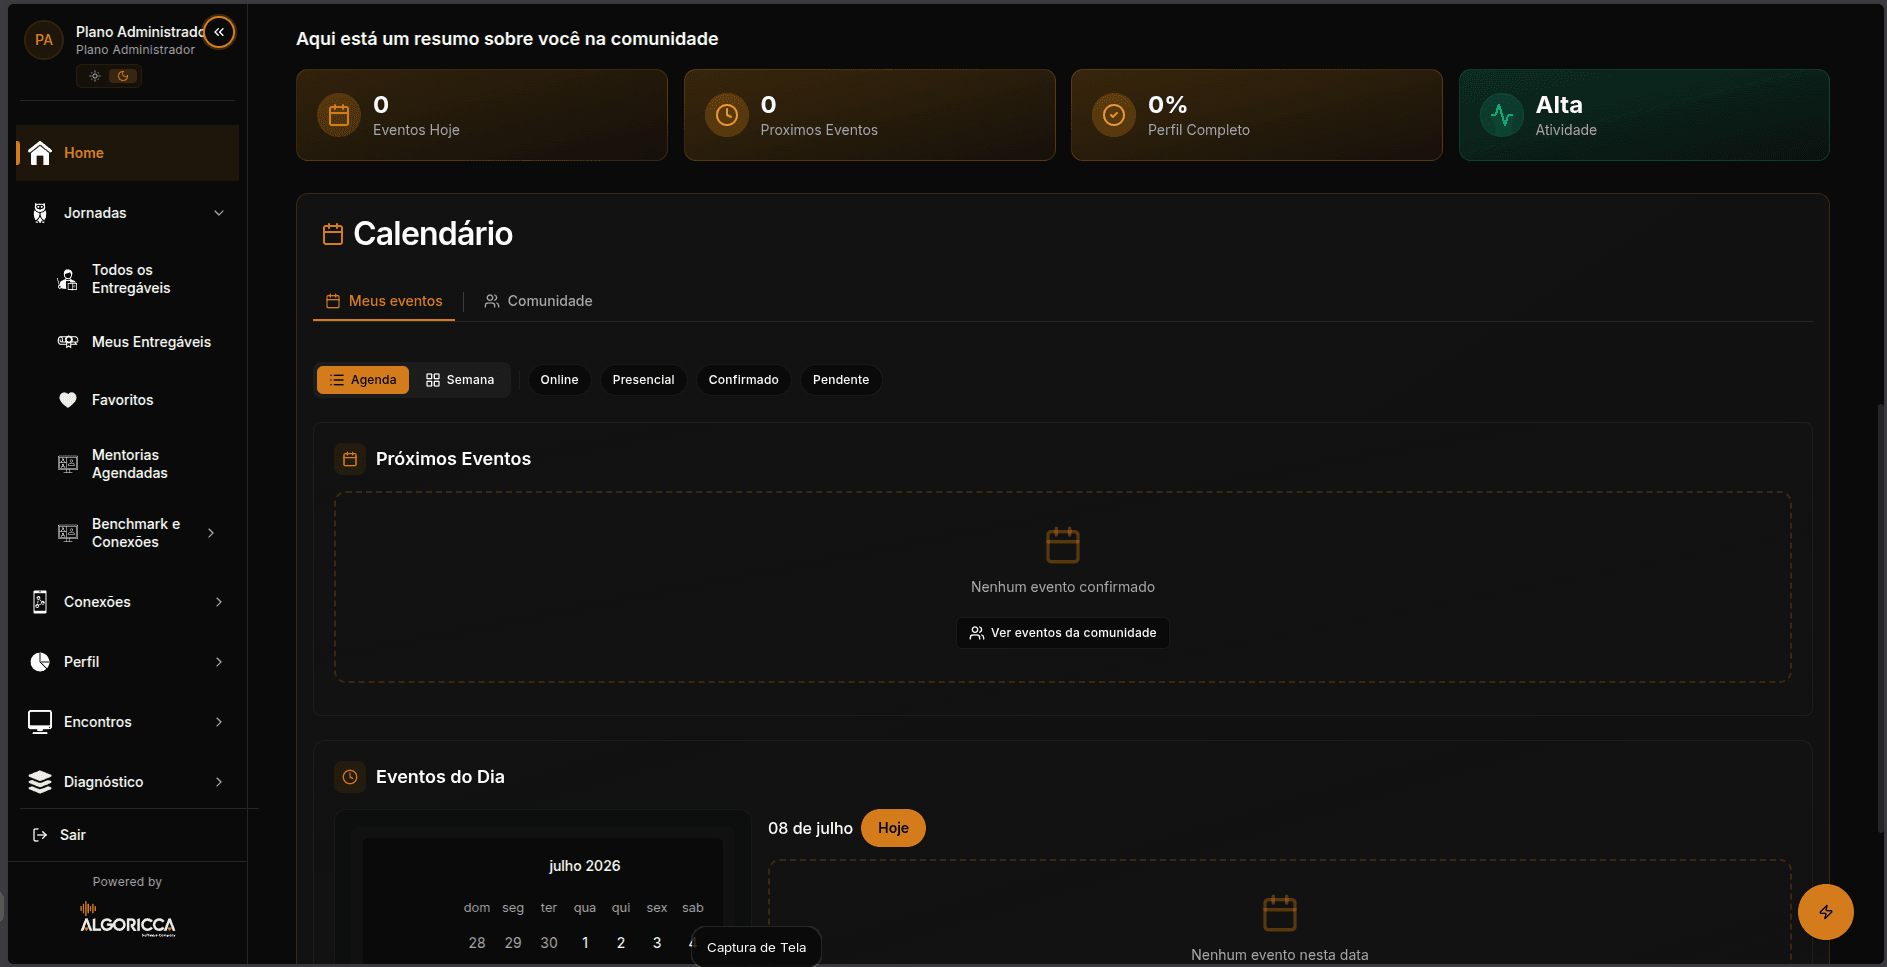Filter events by Presencial chip
This screenshot has height=967, width=1887.
click(x=643, y=380)
